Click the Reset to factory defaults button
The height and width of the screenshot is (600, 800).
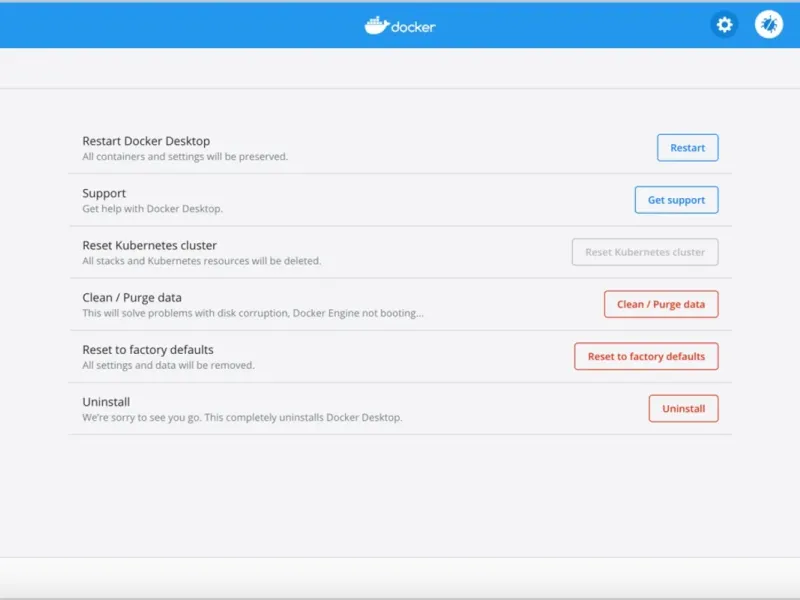[x=646, y=356]
